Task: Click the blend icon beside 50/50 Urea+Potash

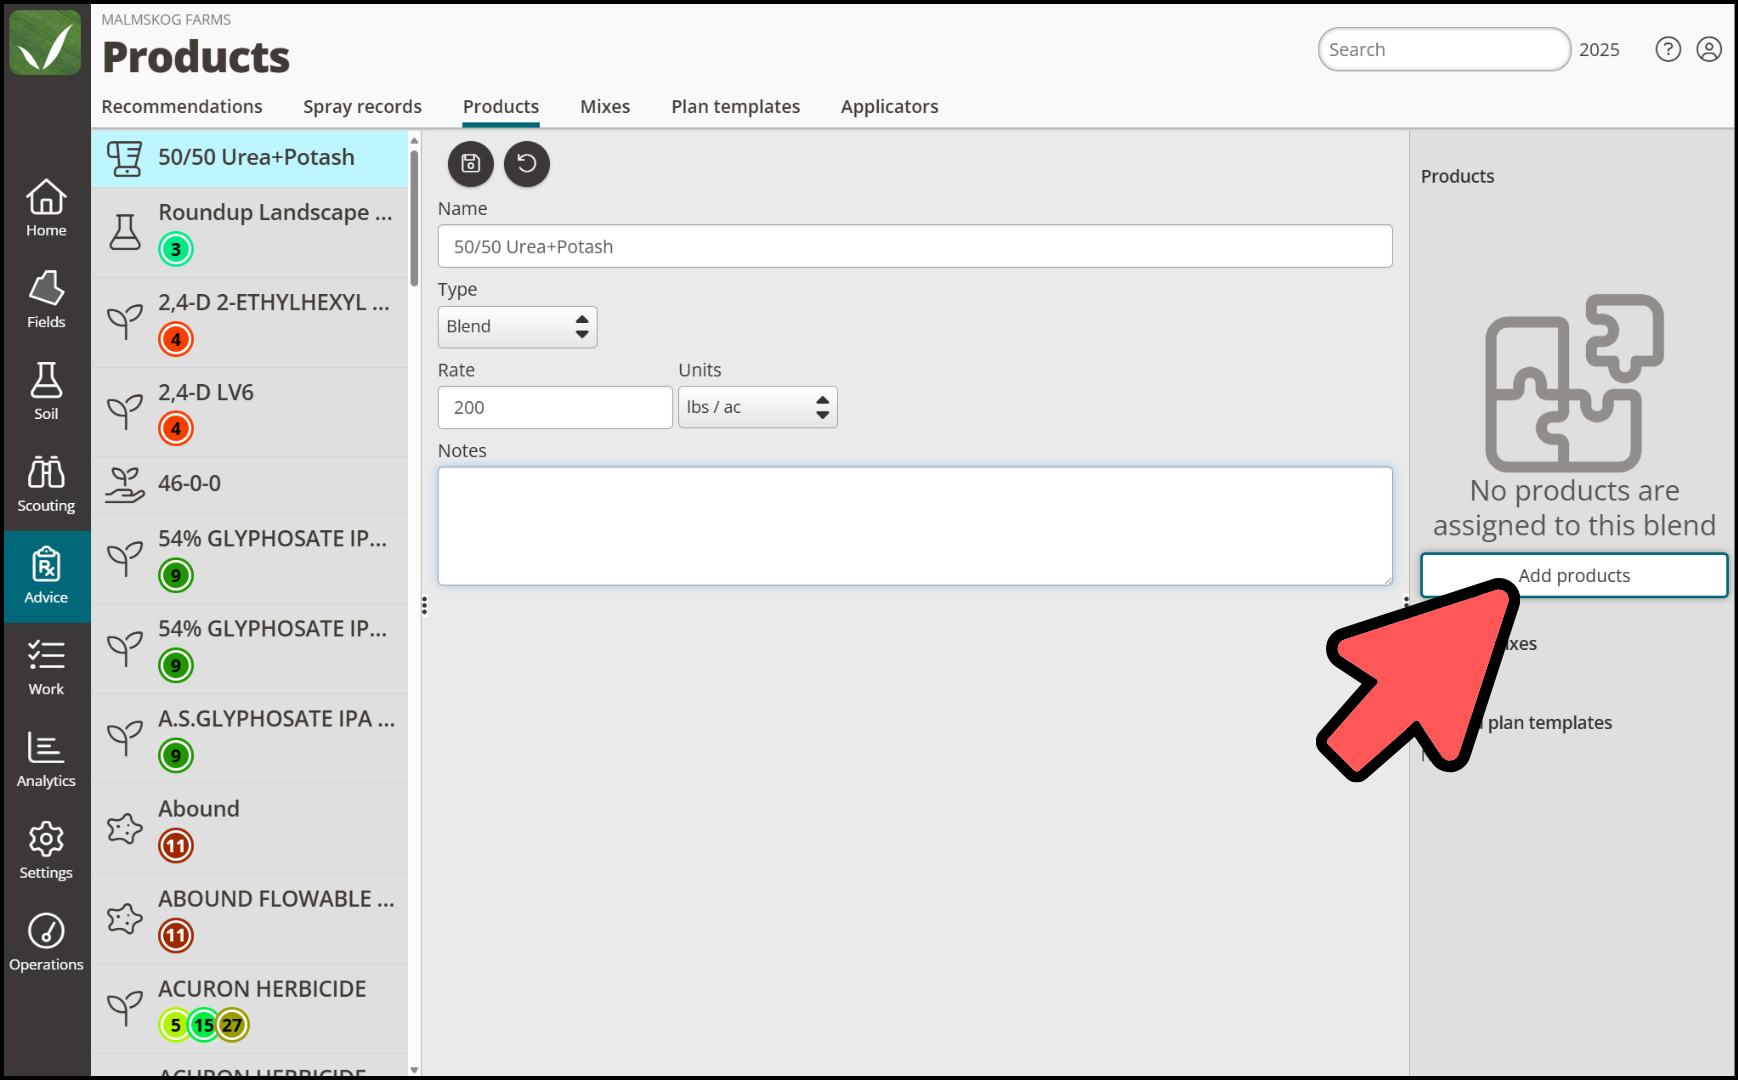Action: point(125,158)
